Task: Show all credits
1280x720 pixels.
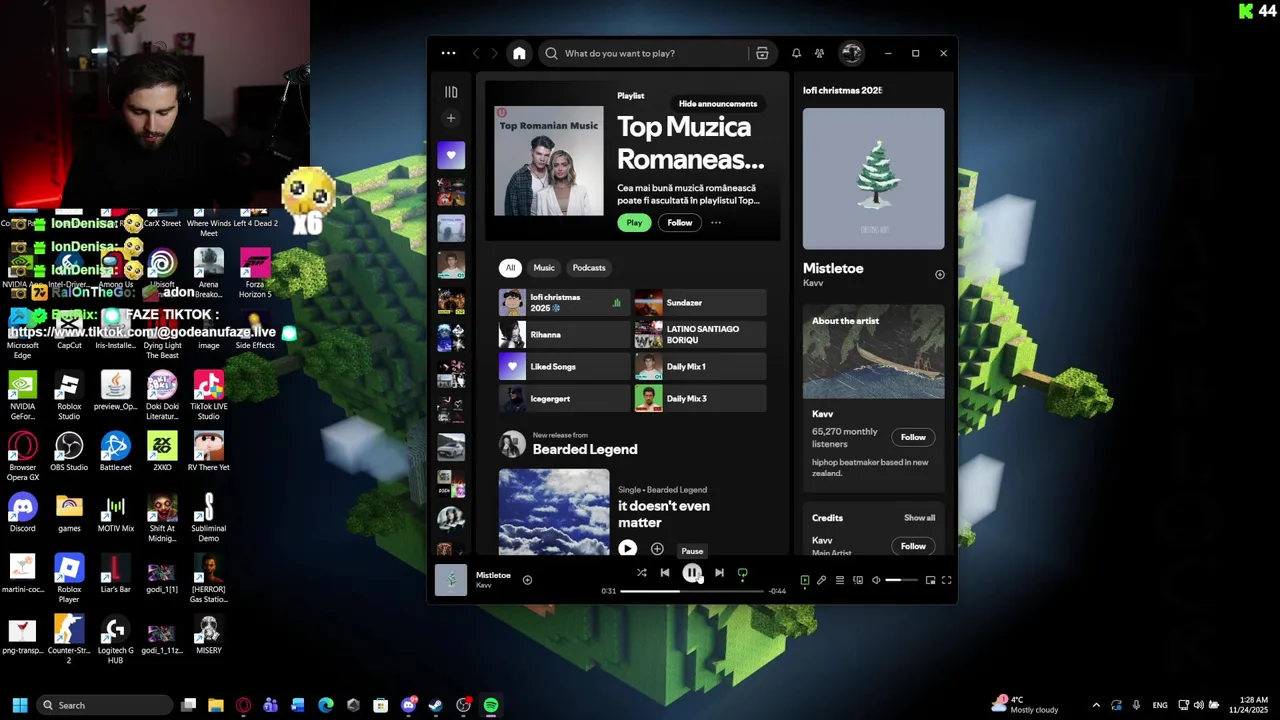Action: click(920, 518)
